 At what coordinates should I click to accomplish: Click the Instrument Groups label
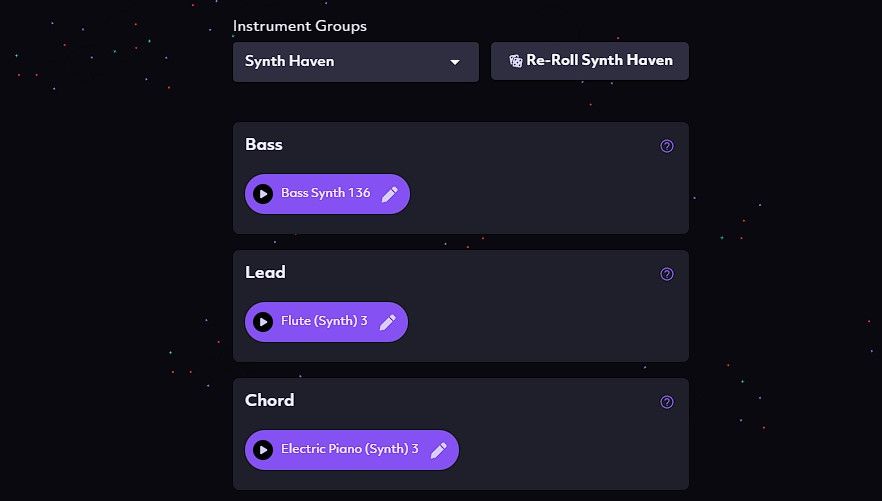[299, 26]
